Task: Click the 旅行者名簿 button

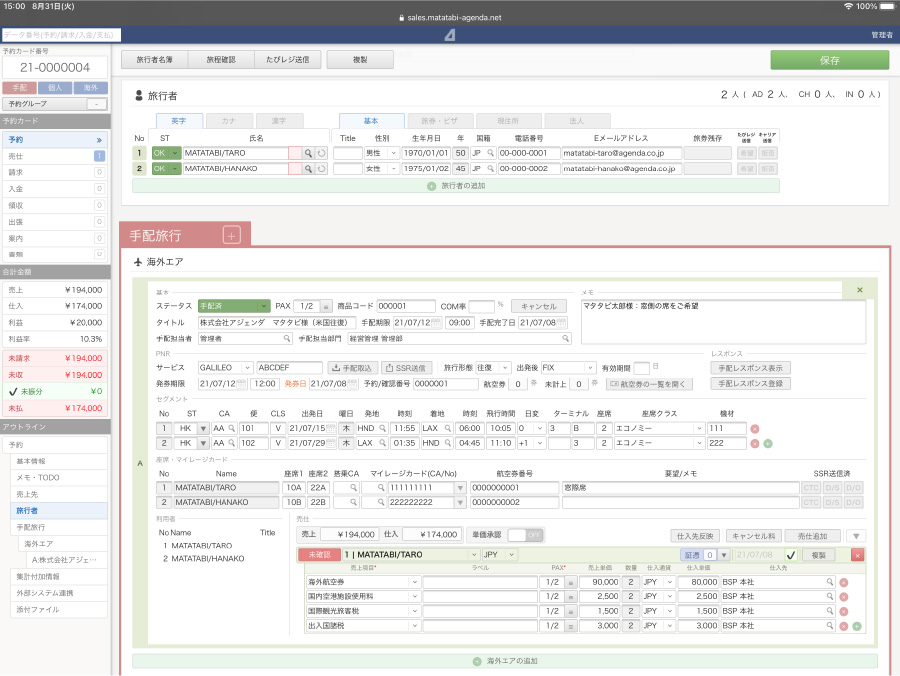Action: coord(153,60)
